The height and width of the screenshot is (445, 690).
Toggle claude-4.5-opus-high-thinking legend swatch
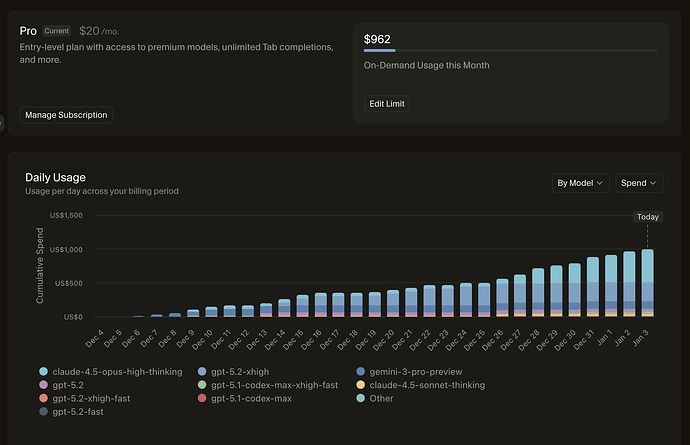43,371
